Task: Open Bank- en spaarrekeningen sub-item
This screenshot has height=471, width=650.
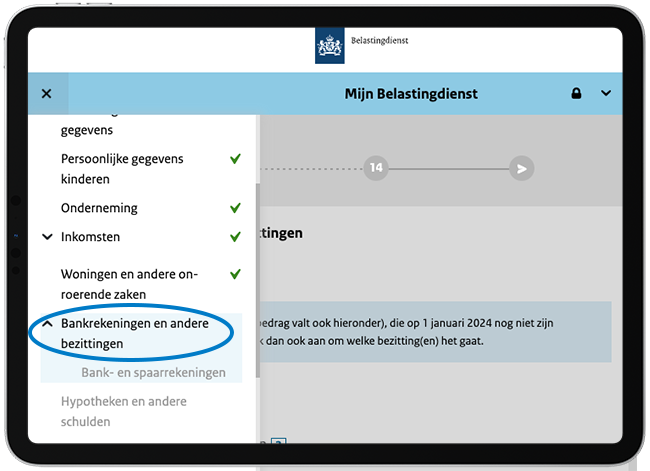Action: coord(153,373)
